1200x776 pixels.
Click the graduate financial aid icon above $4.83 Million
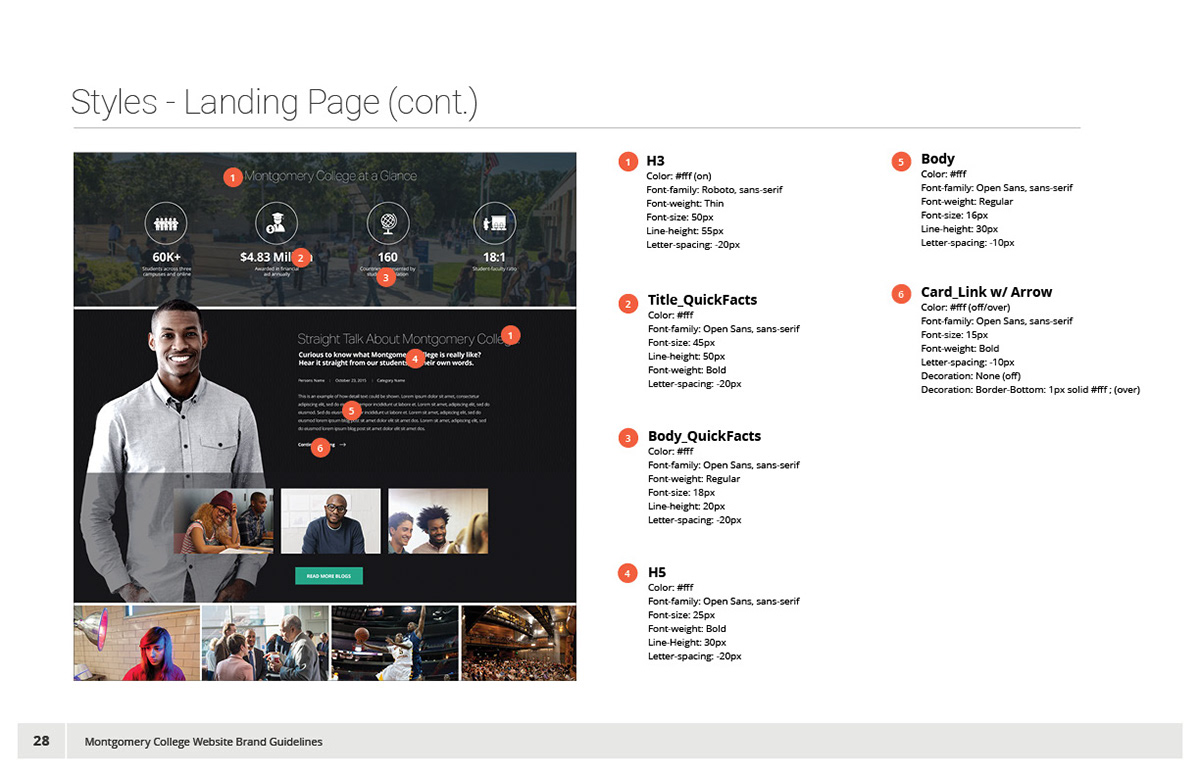pos(276,223)
